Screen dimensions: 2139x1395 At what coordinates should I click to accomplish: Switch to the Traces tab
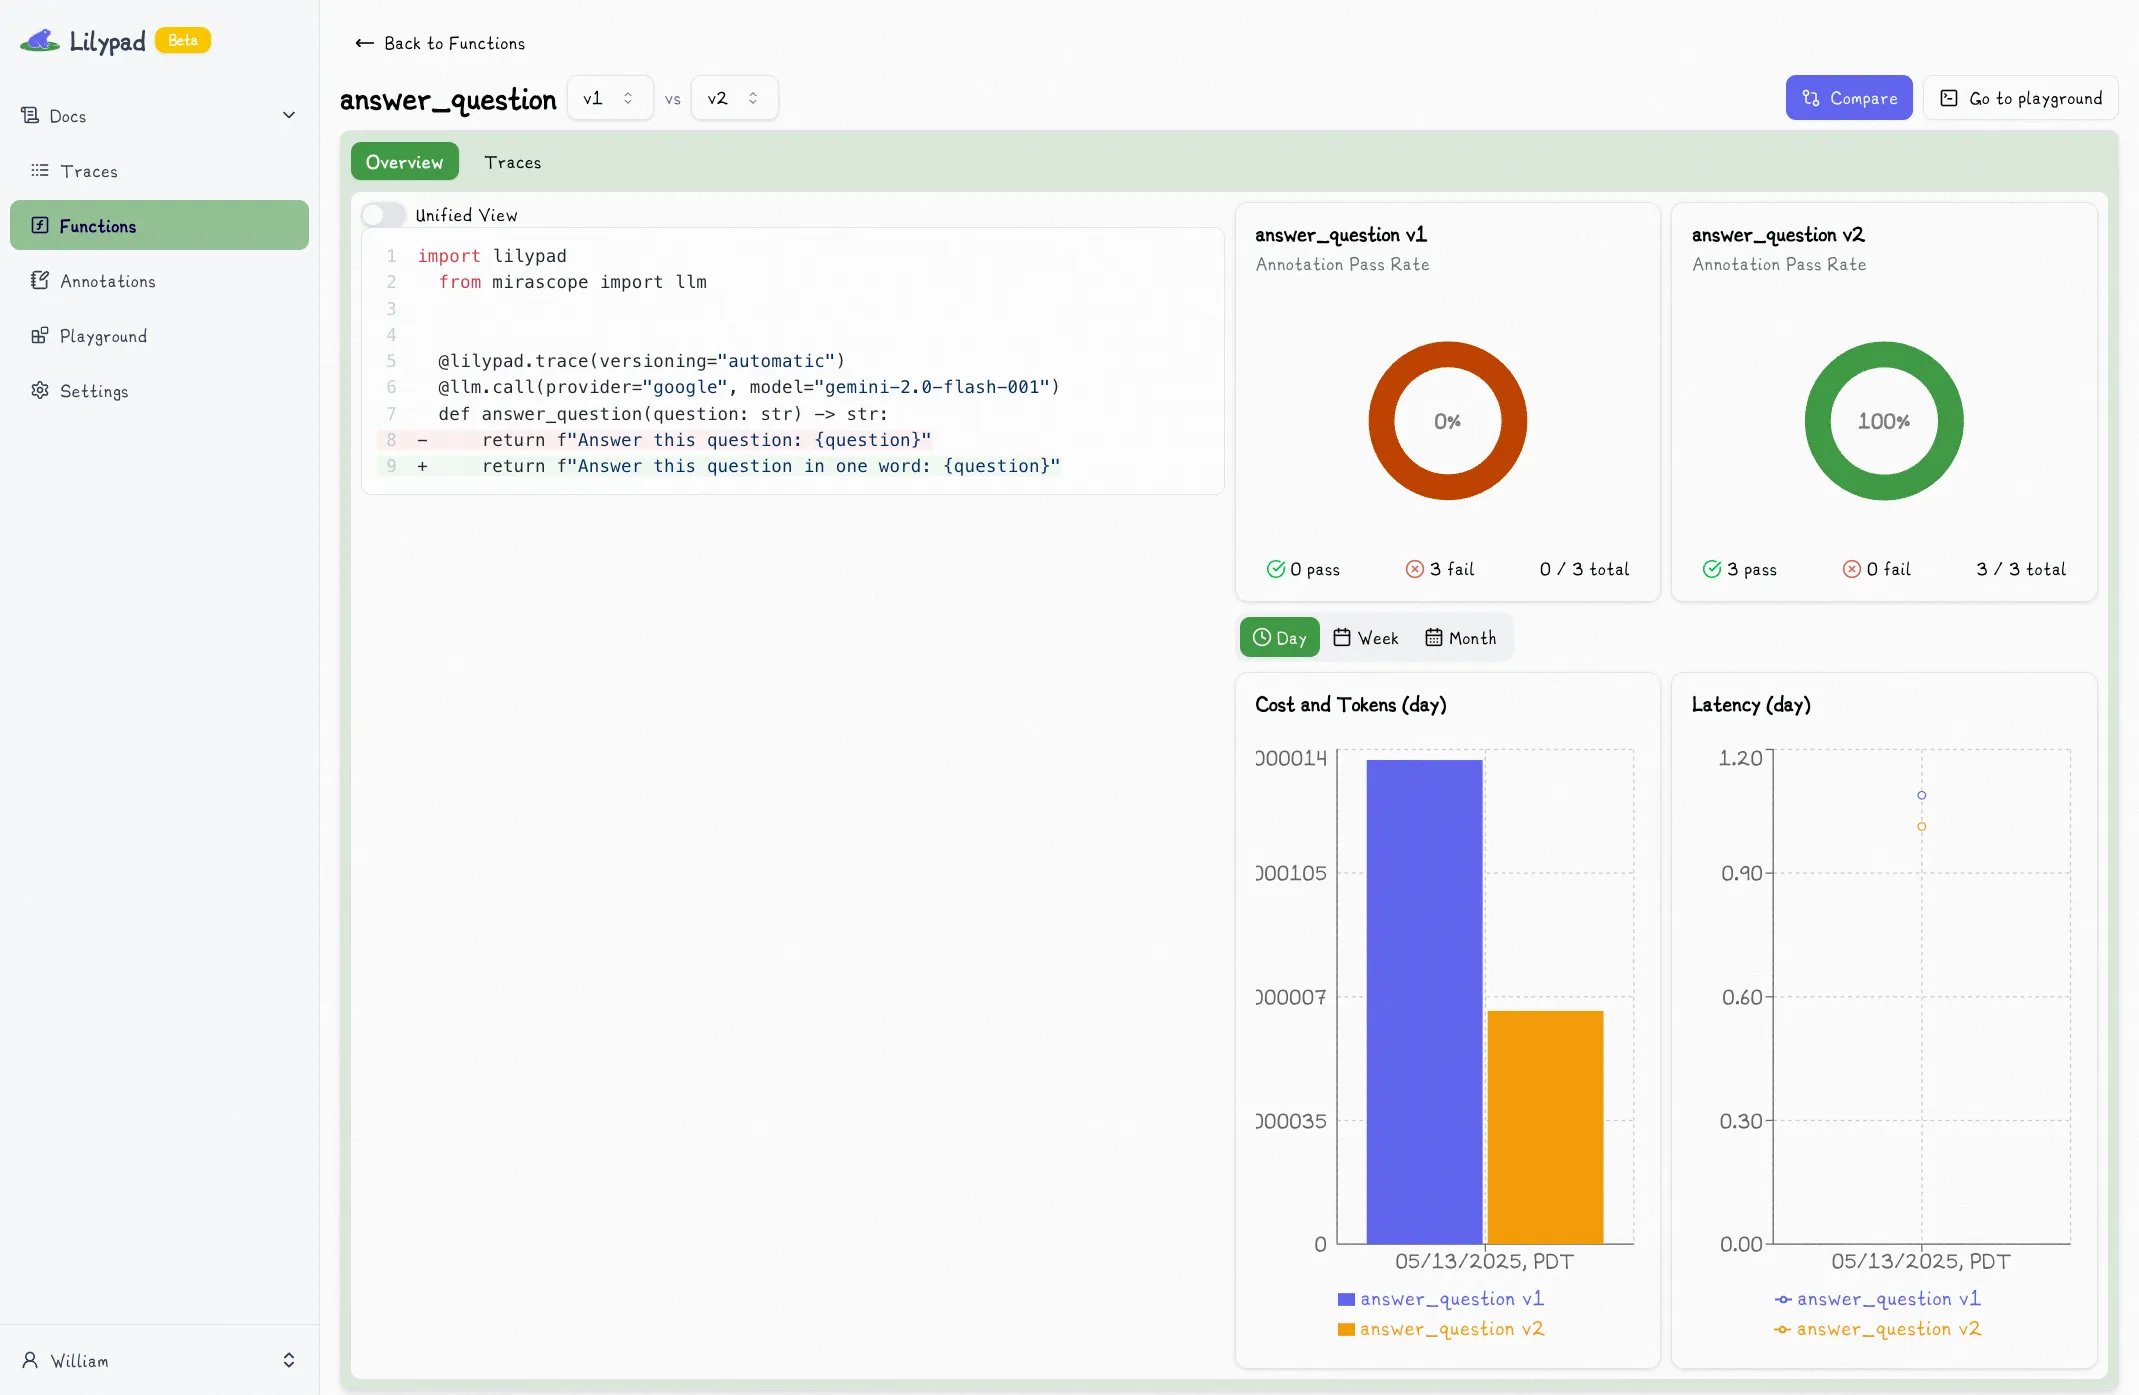coord(512,162)
